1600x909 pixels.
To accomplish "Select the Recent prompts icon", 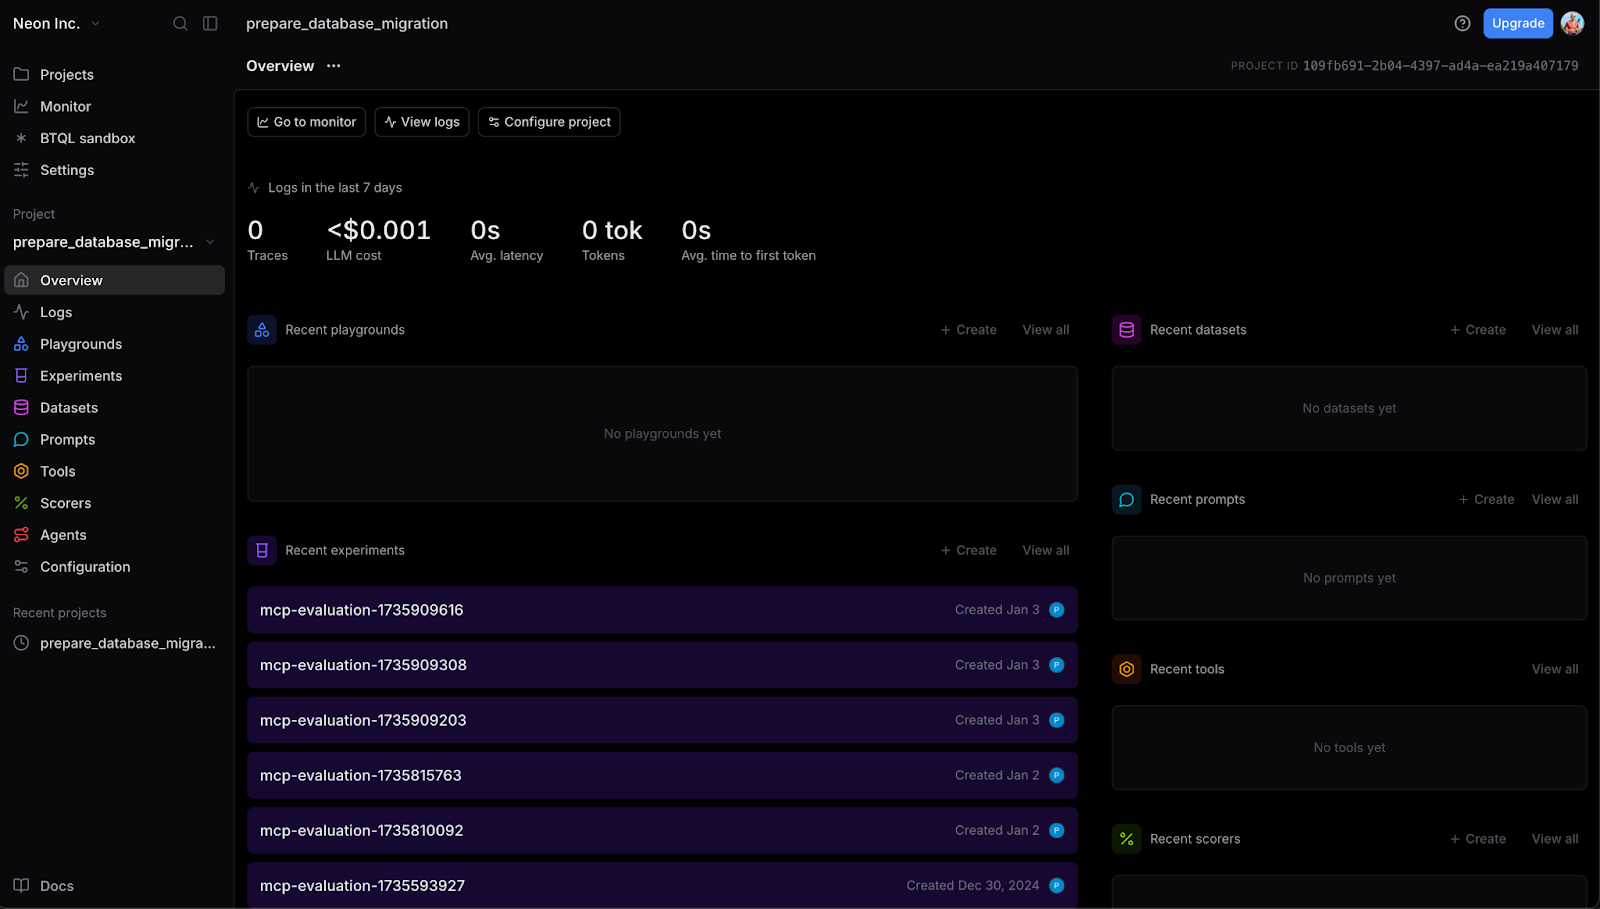I will click(1126, 500).
